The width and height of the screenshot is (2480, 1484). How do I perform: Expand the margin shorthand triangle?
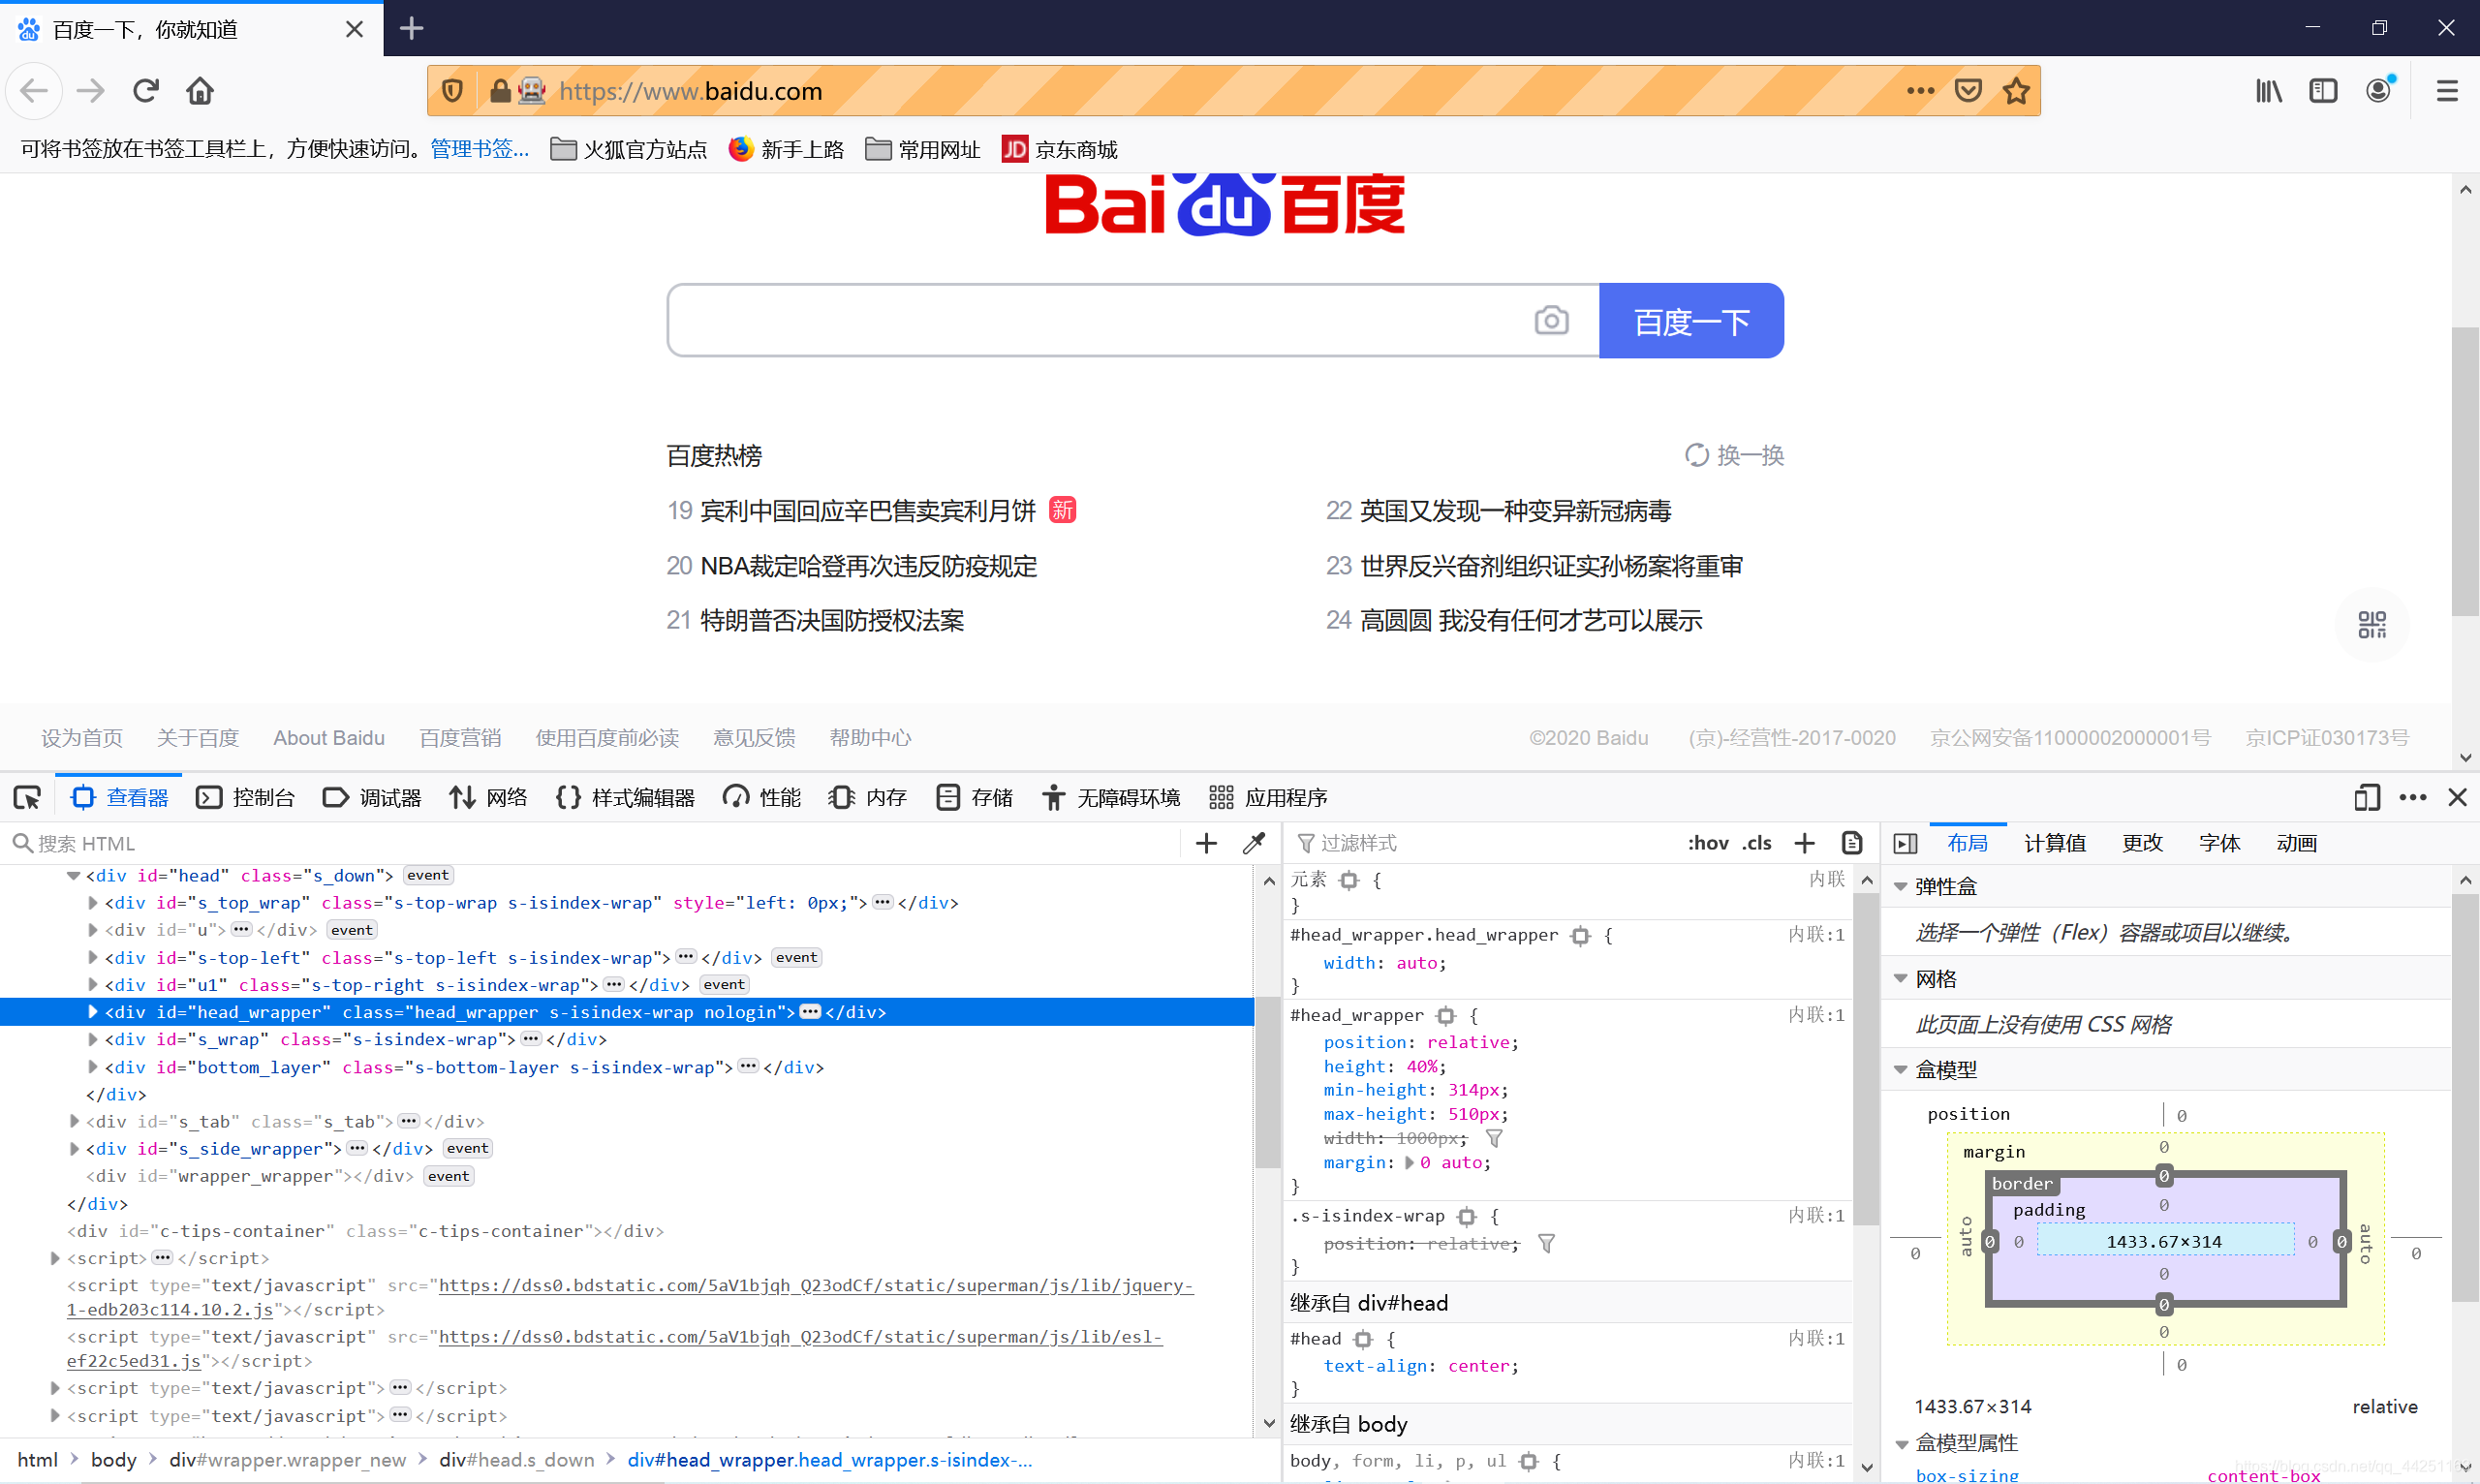click(x=1410, y=1163)
